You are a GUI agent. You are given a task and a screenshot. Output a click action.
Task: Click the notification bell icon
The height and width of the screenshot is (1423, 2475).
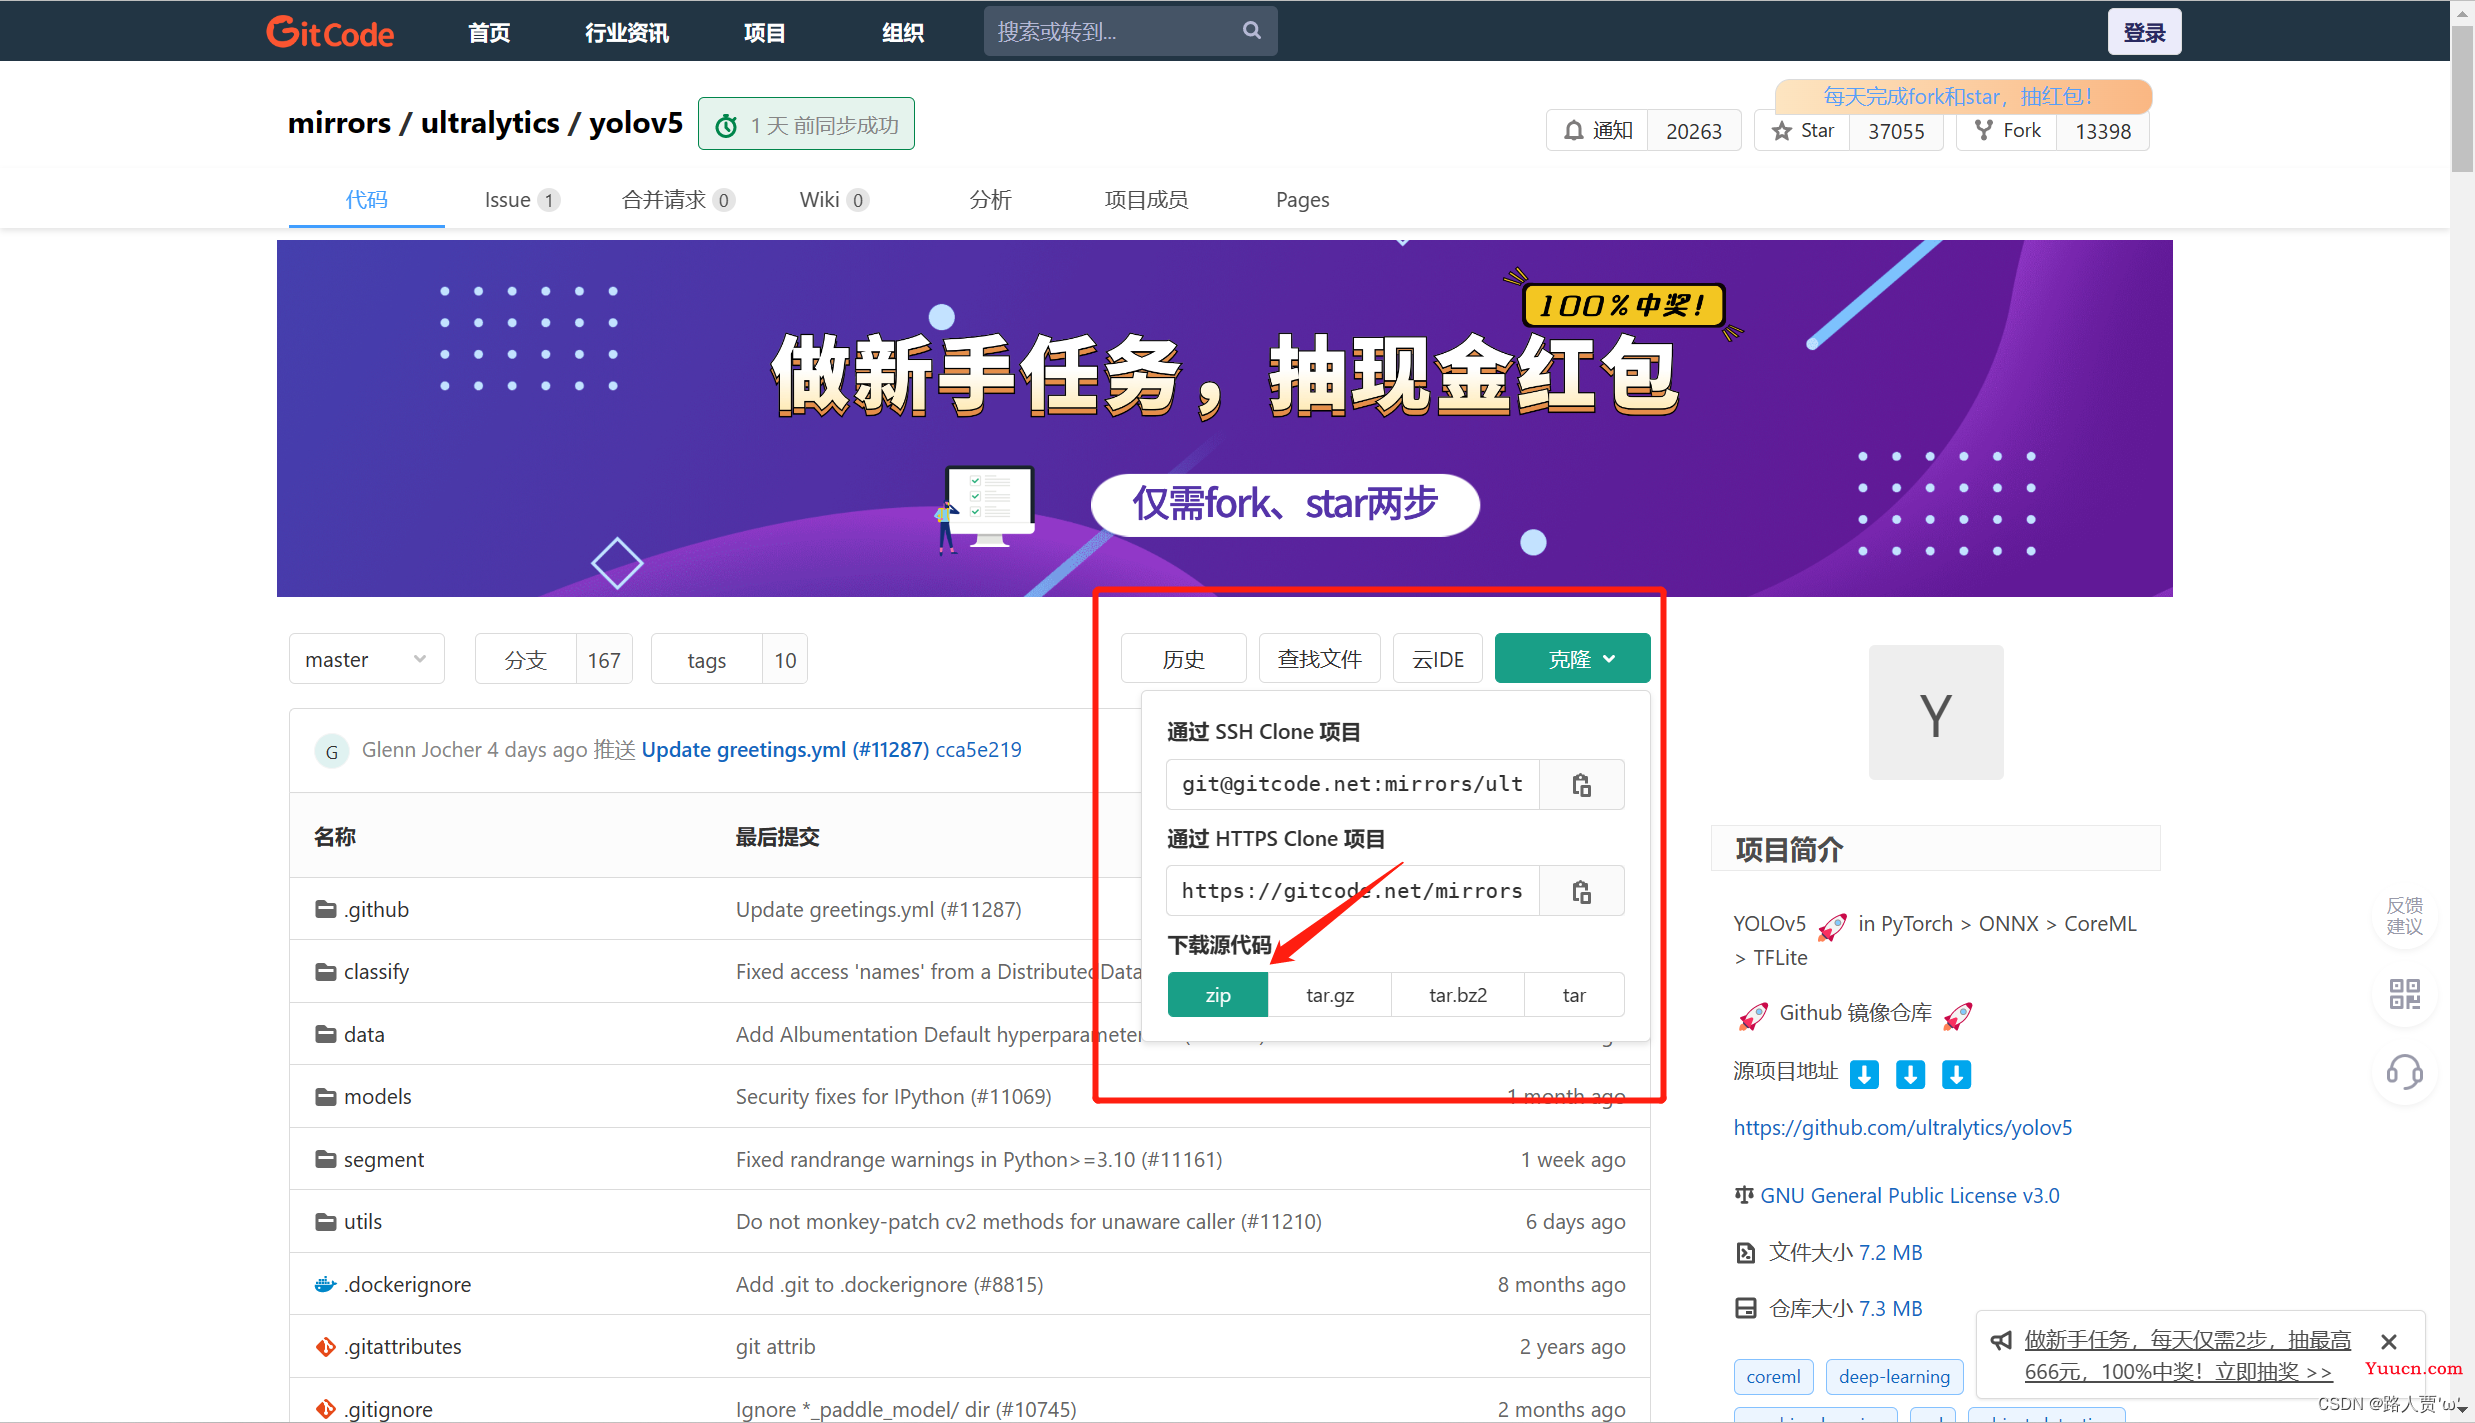pos(1574,131)
